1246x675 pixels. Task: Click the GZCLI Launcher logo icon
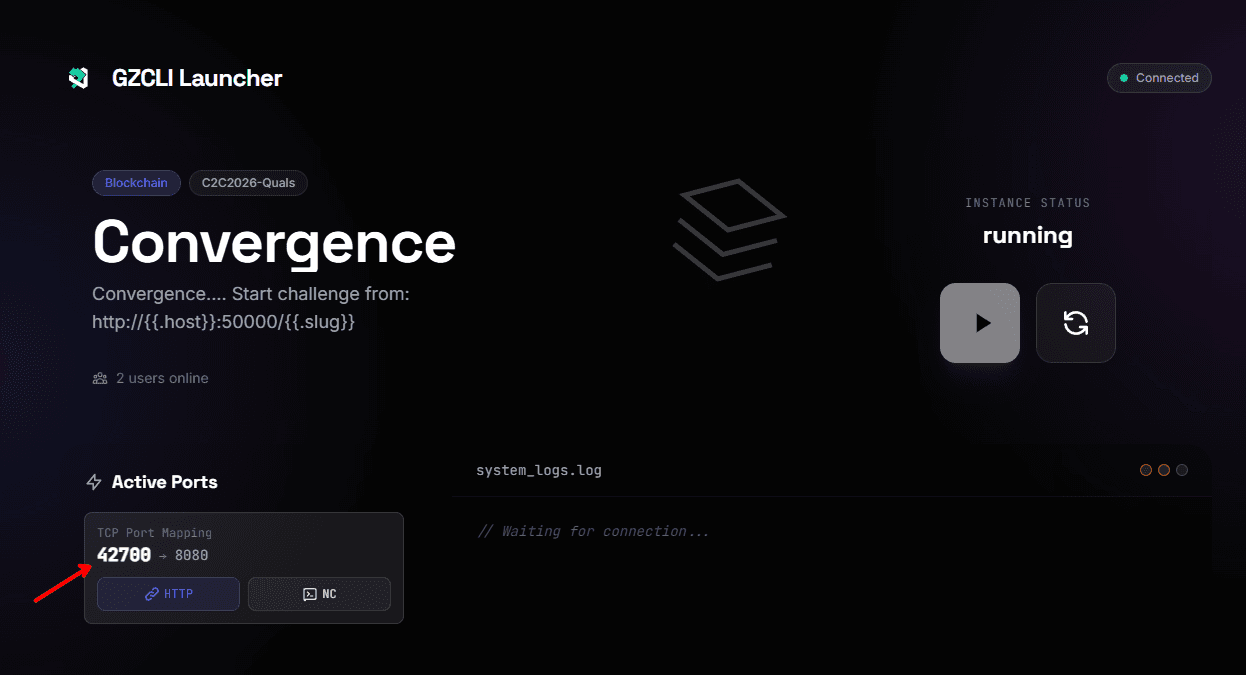pos(79,78)
